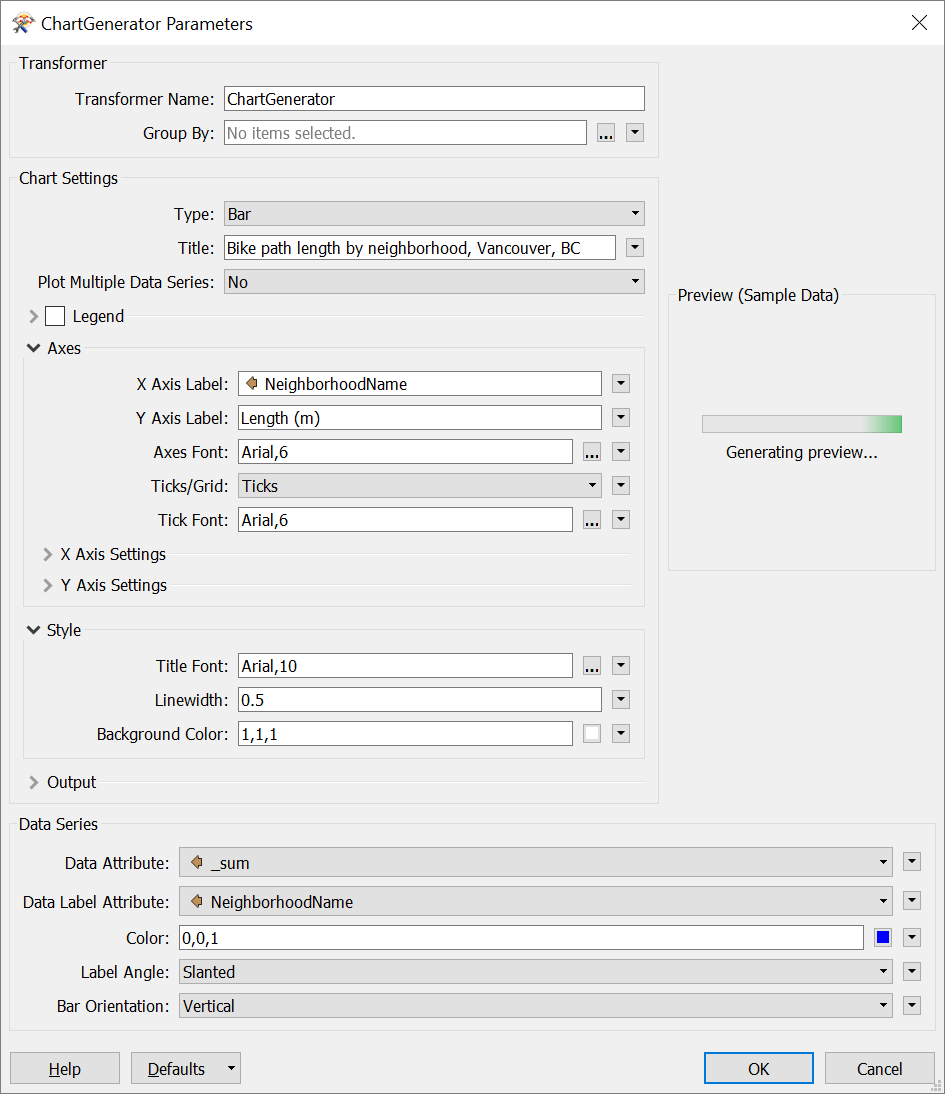This screenshot has height=1094, width=945.
Task: Collapse the Style section
Action: (x=34, y=630)
